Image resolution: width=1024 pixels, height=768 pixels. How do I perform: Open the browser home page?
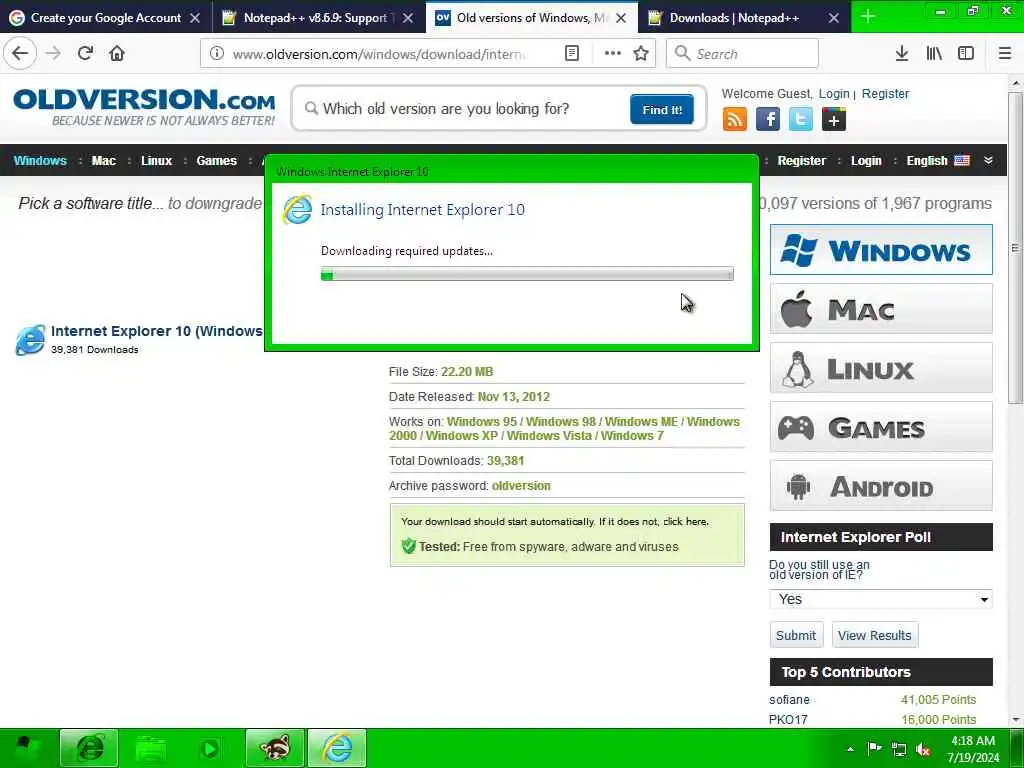pyautogui.click(x=117, y=53)
